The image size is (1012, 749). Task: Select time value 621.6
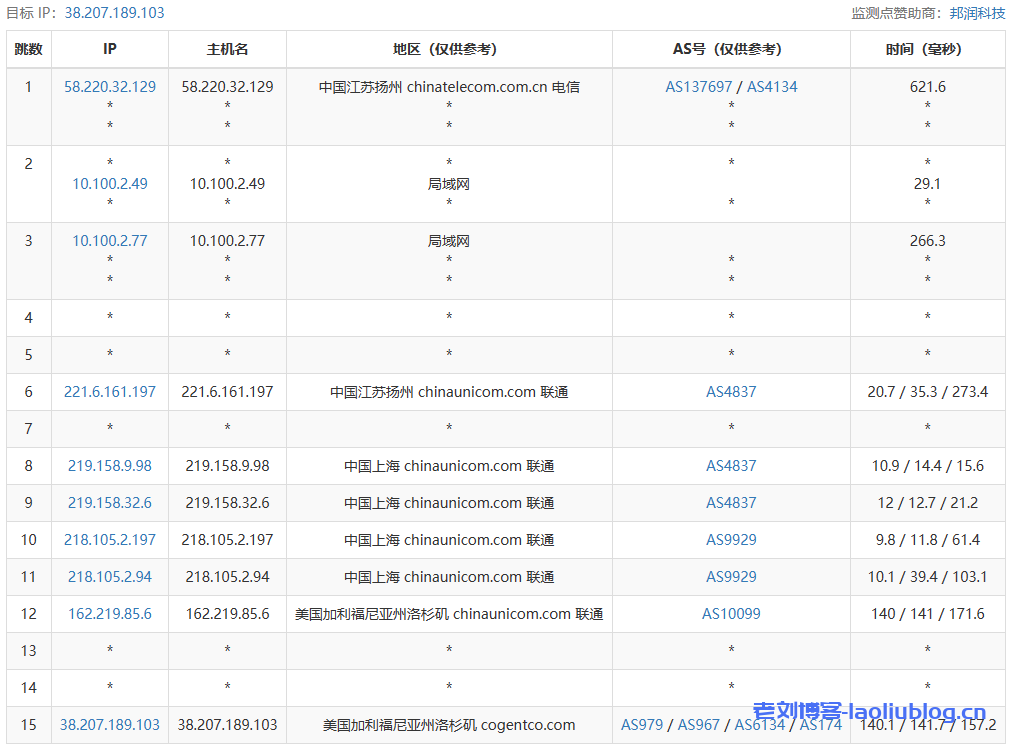(927, 86)
